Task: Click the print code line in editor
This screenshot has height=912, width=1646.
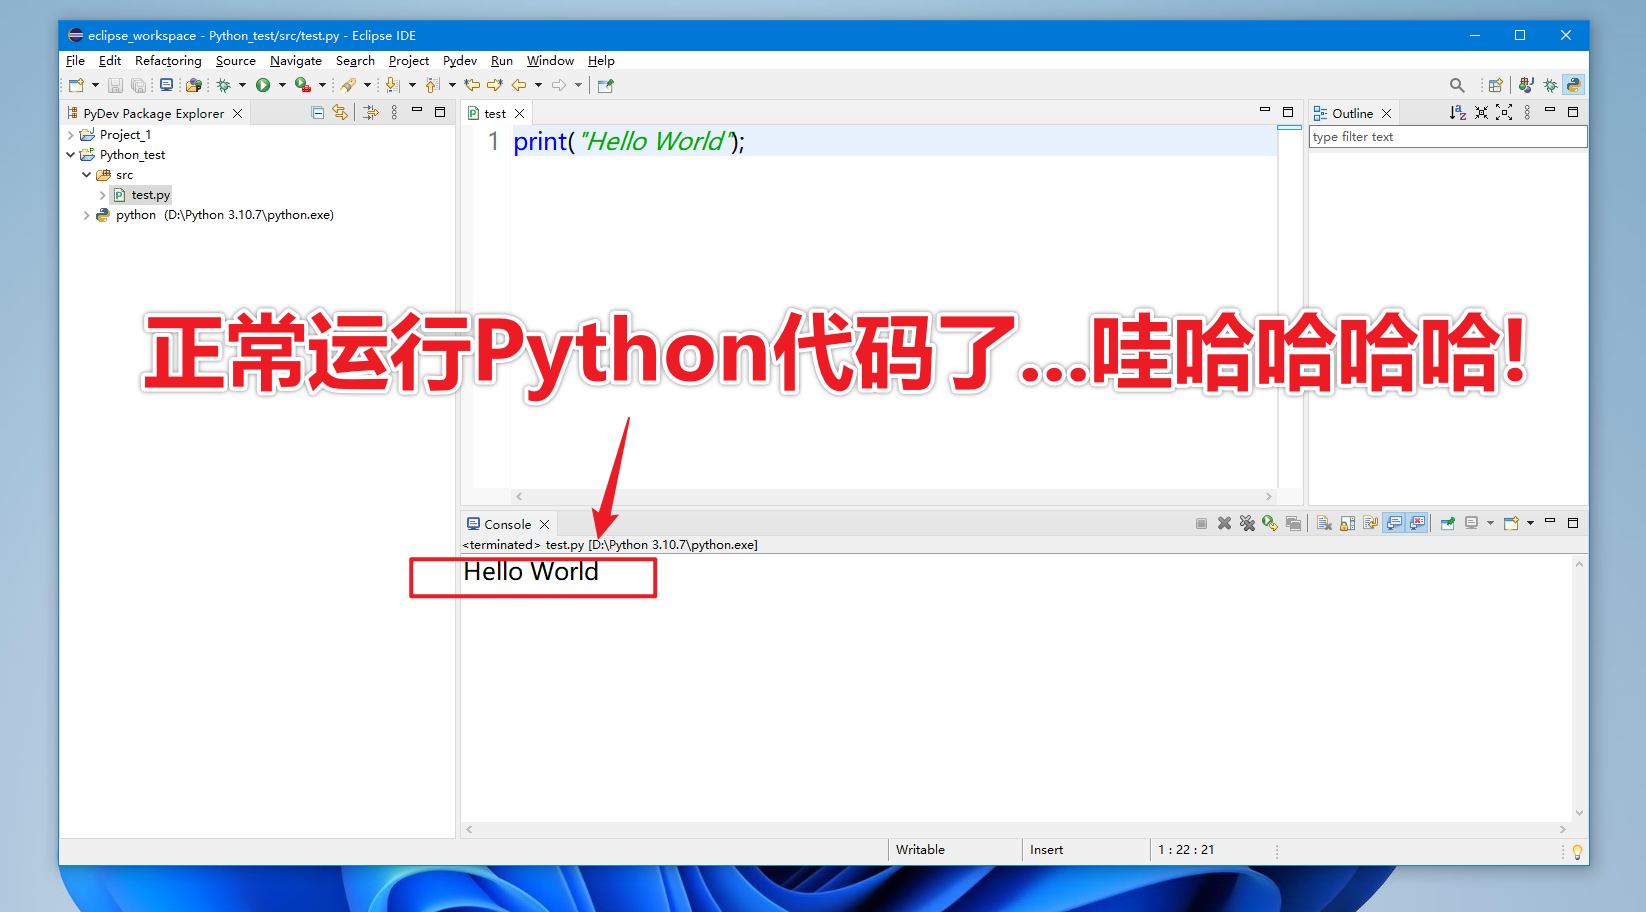Action: [x=629, y=142]
